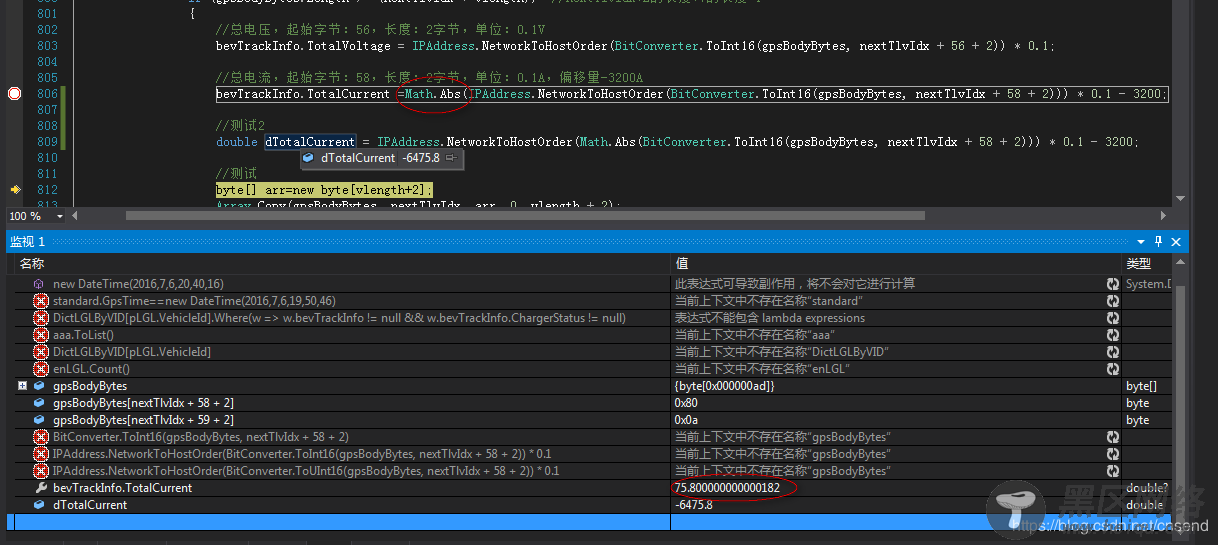The image size is (1218, 545).
Task: Select the “此表达式可导致副作用” value cell
Action: [x=794, y=284]
